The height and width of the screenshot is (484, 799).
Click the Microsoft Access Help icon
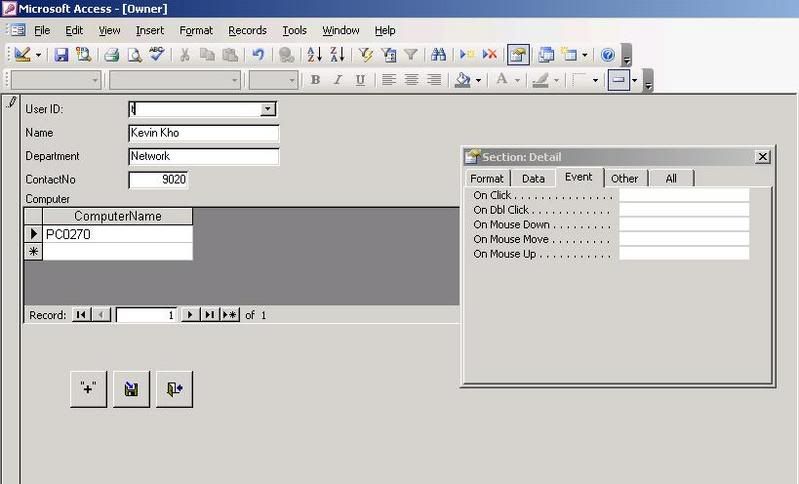pos(607,55)
